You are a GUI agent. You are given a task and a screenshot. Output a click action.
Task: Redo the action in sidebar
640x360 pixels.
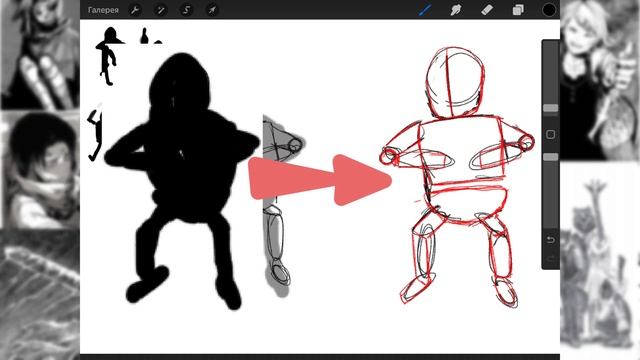point(550,258)
